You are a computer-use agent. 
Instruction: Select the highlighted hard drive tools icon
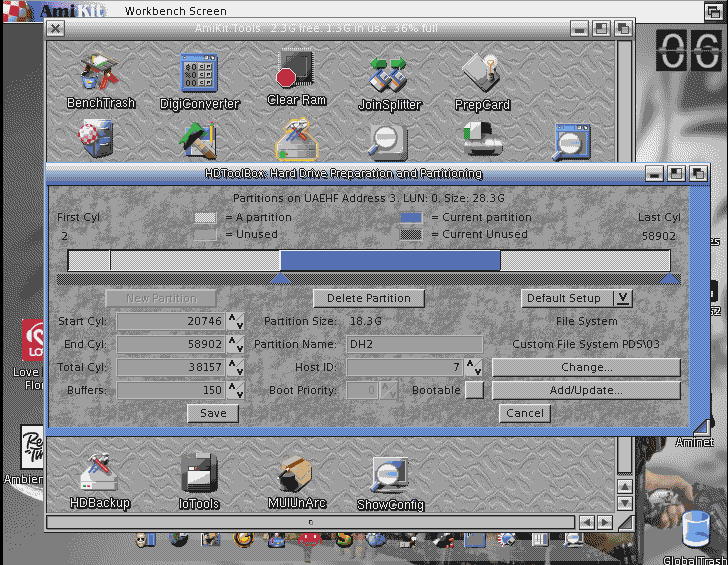point(296,139)
